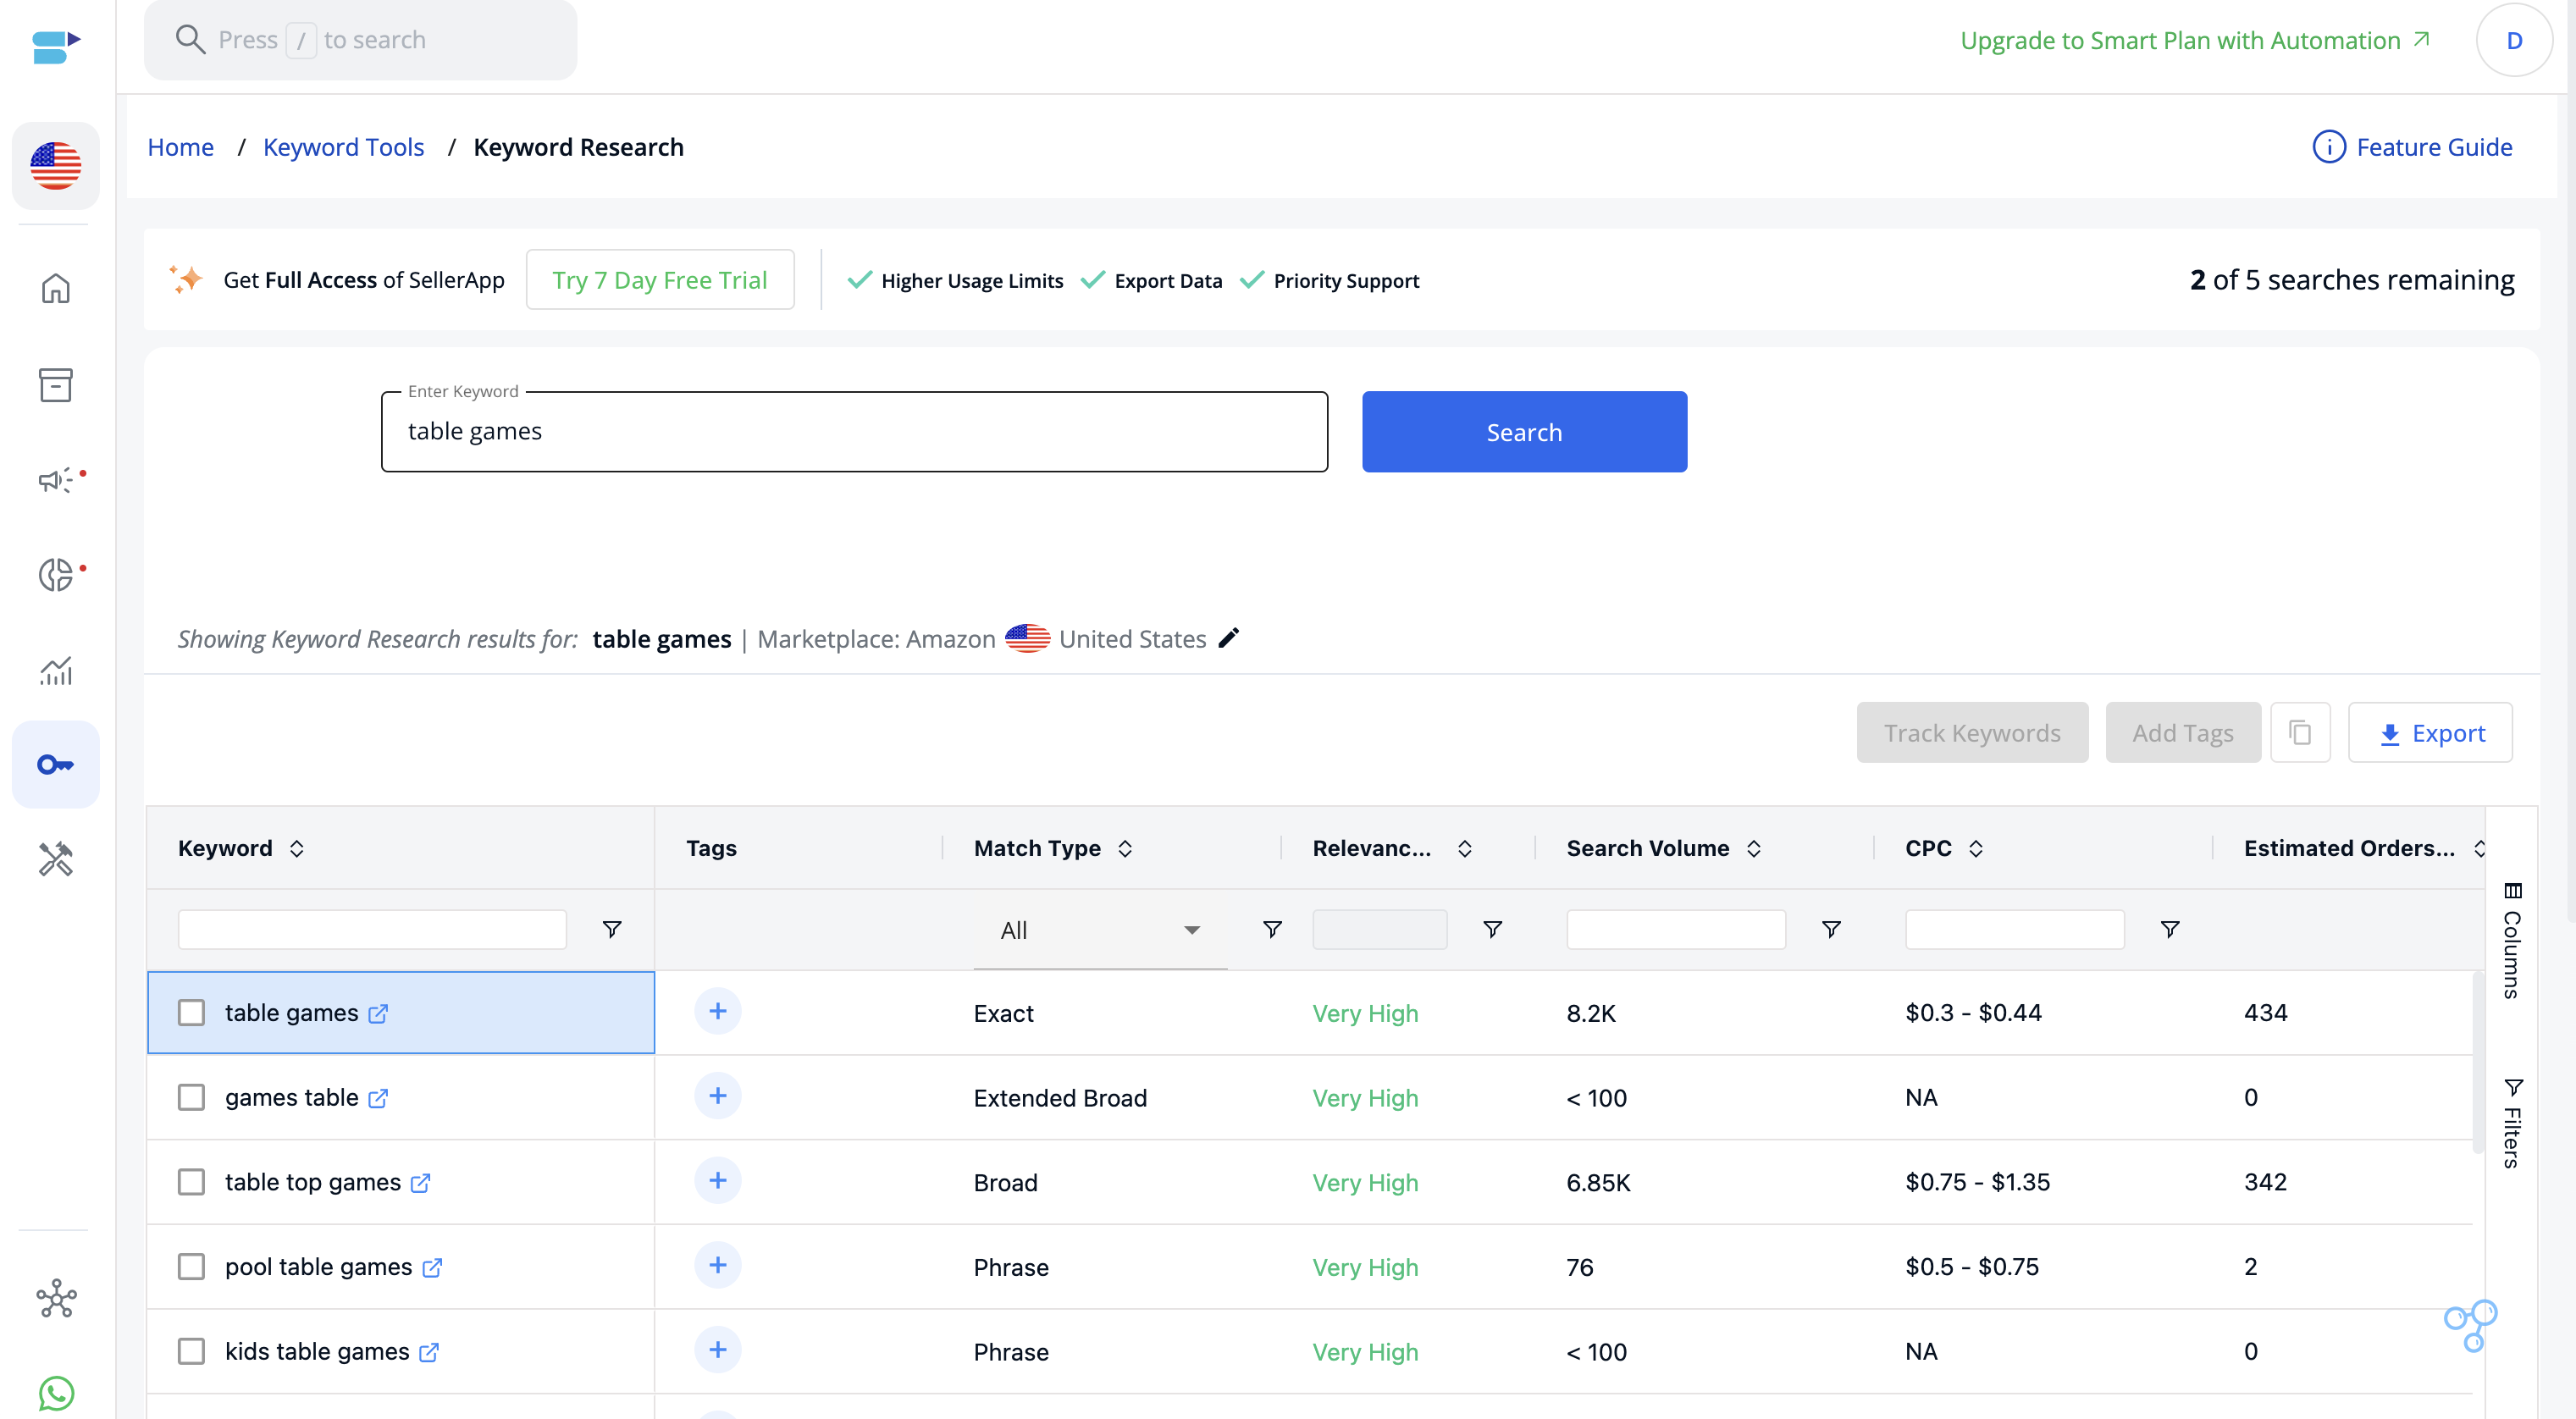The height and width of the screenshot is (1419, 2576).
Task: Open the Match Type All dropdown
Action: pos(1100,931)
